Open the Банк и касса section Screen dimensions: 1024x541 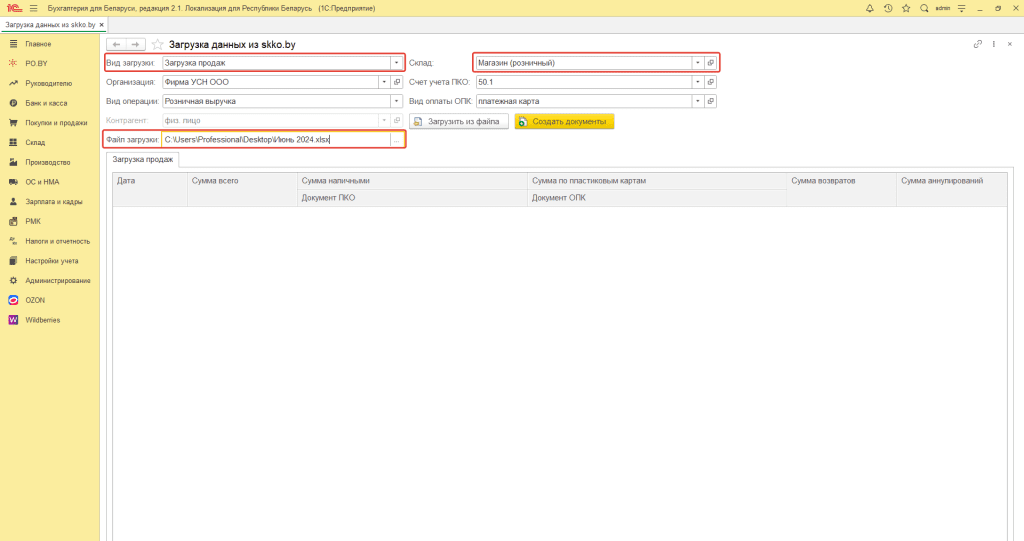[x=46, y=103]
